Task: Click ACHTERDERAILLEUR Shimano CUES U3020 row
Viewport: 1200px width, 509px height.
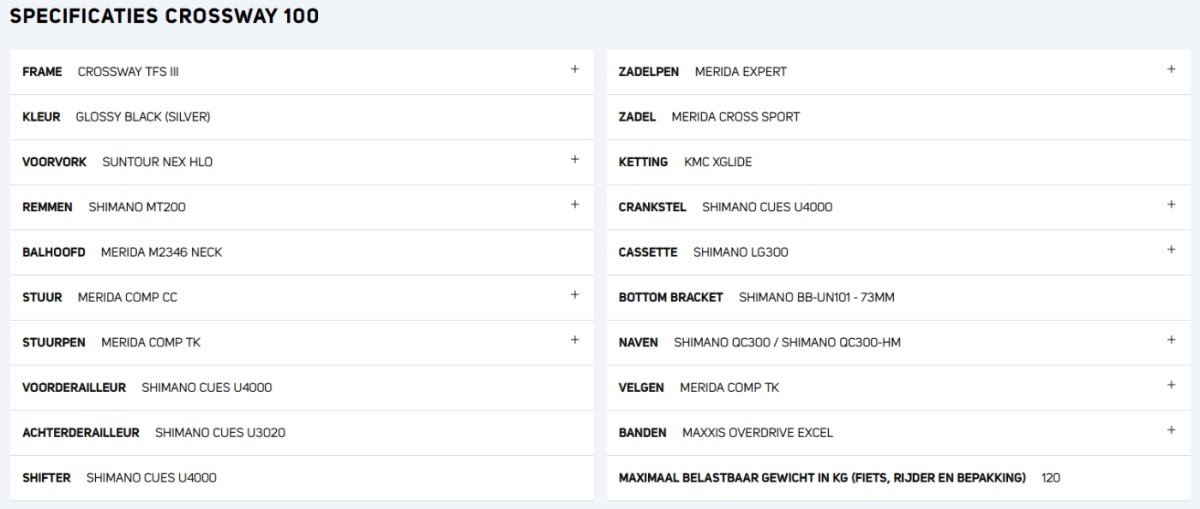Action: click(x=302, y=432)
